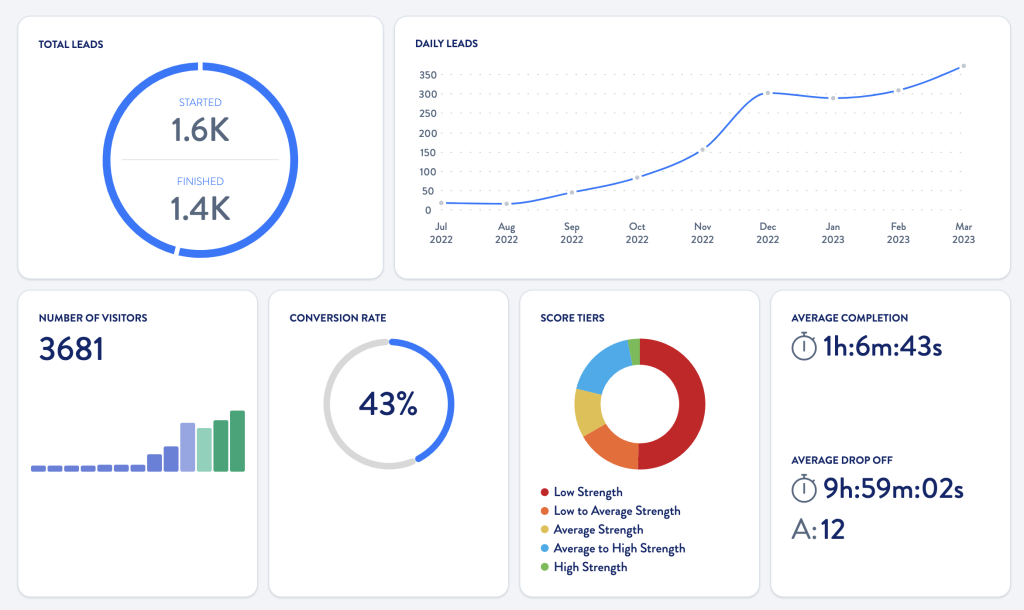The image size is (1024, 610).
Task: Click the blue Average to High Strength legend dot
Action: coord(545,549)
